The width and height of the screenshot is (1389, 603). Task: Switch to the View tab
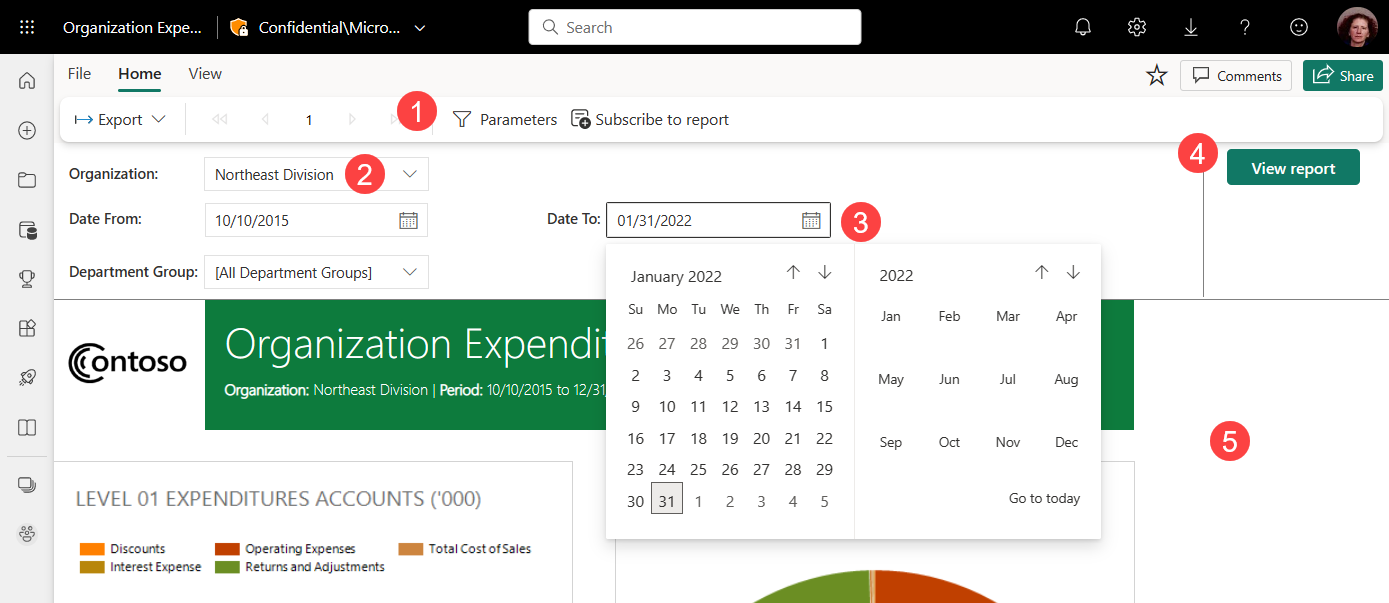tap(205, 74)
